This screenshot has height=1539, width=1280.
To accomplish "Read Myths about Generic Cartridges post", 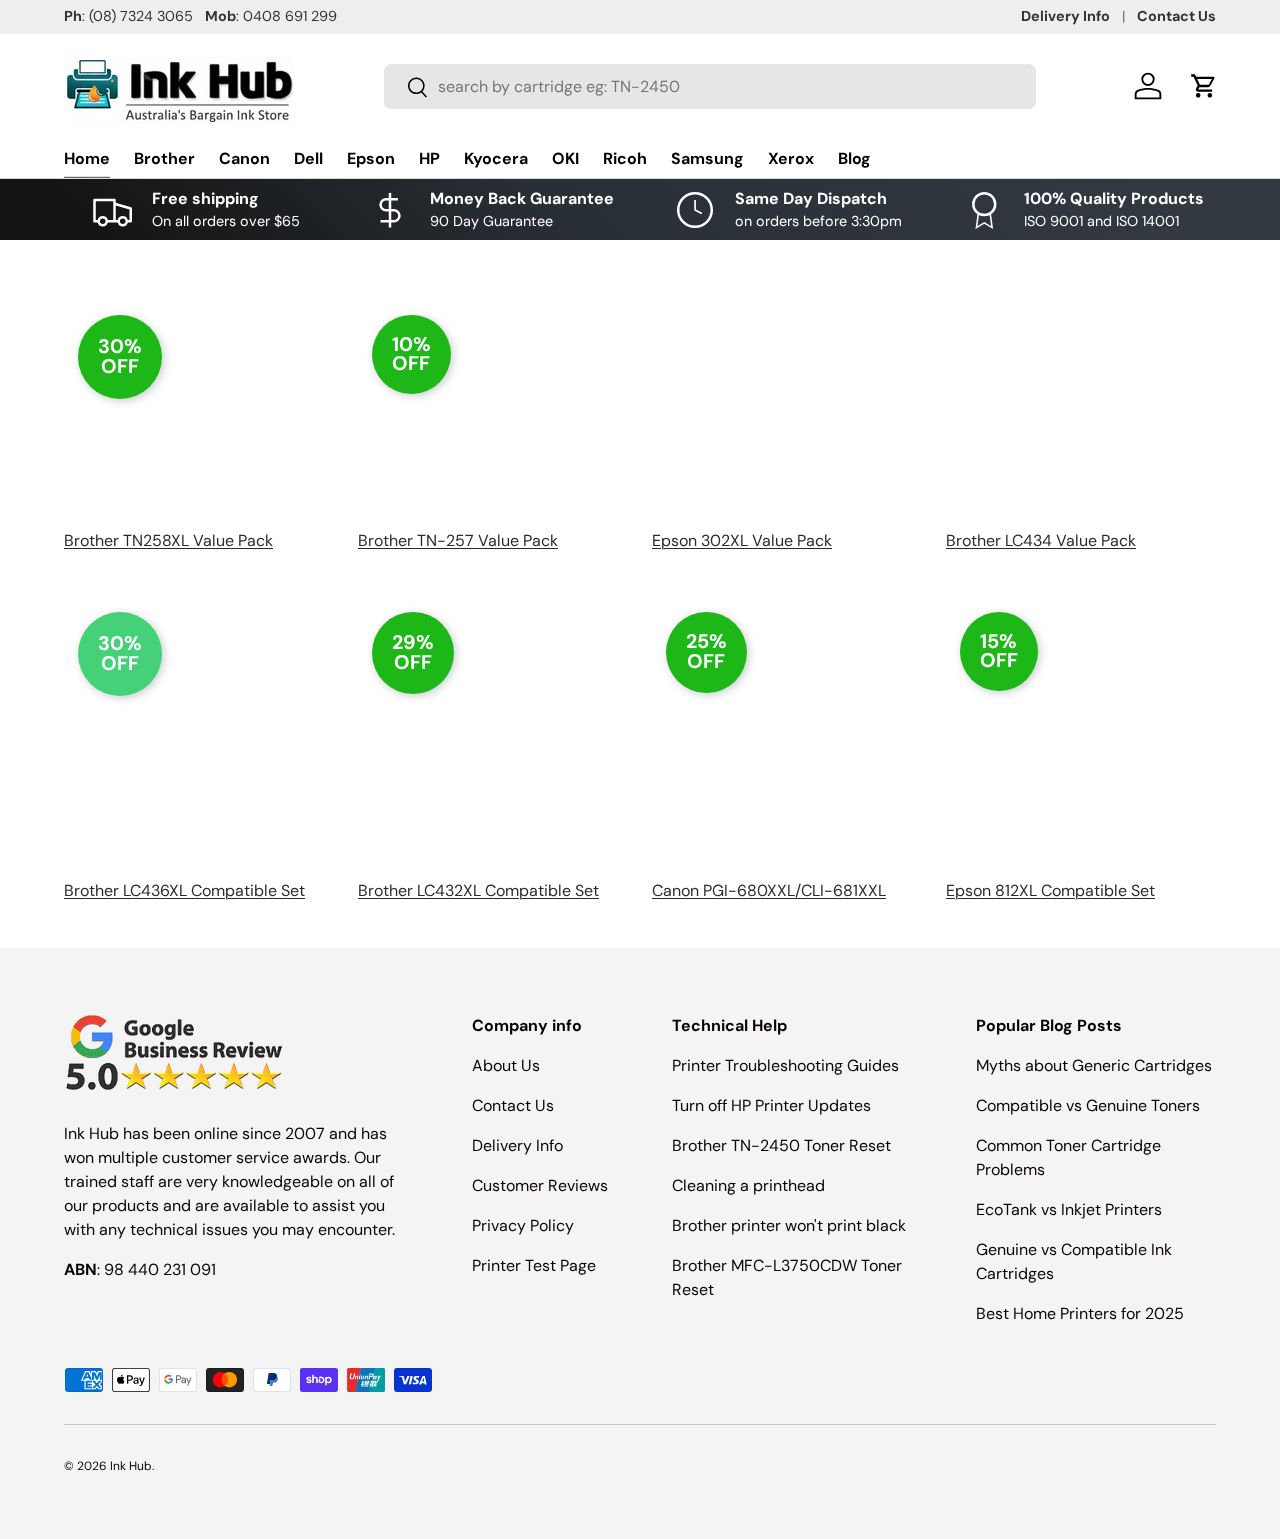I will 1094,1066.
